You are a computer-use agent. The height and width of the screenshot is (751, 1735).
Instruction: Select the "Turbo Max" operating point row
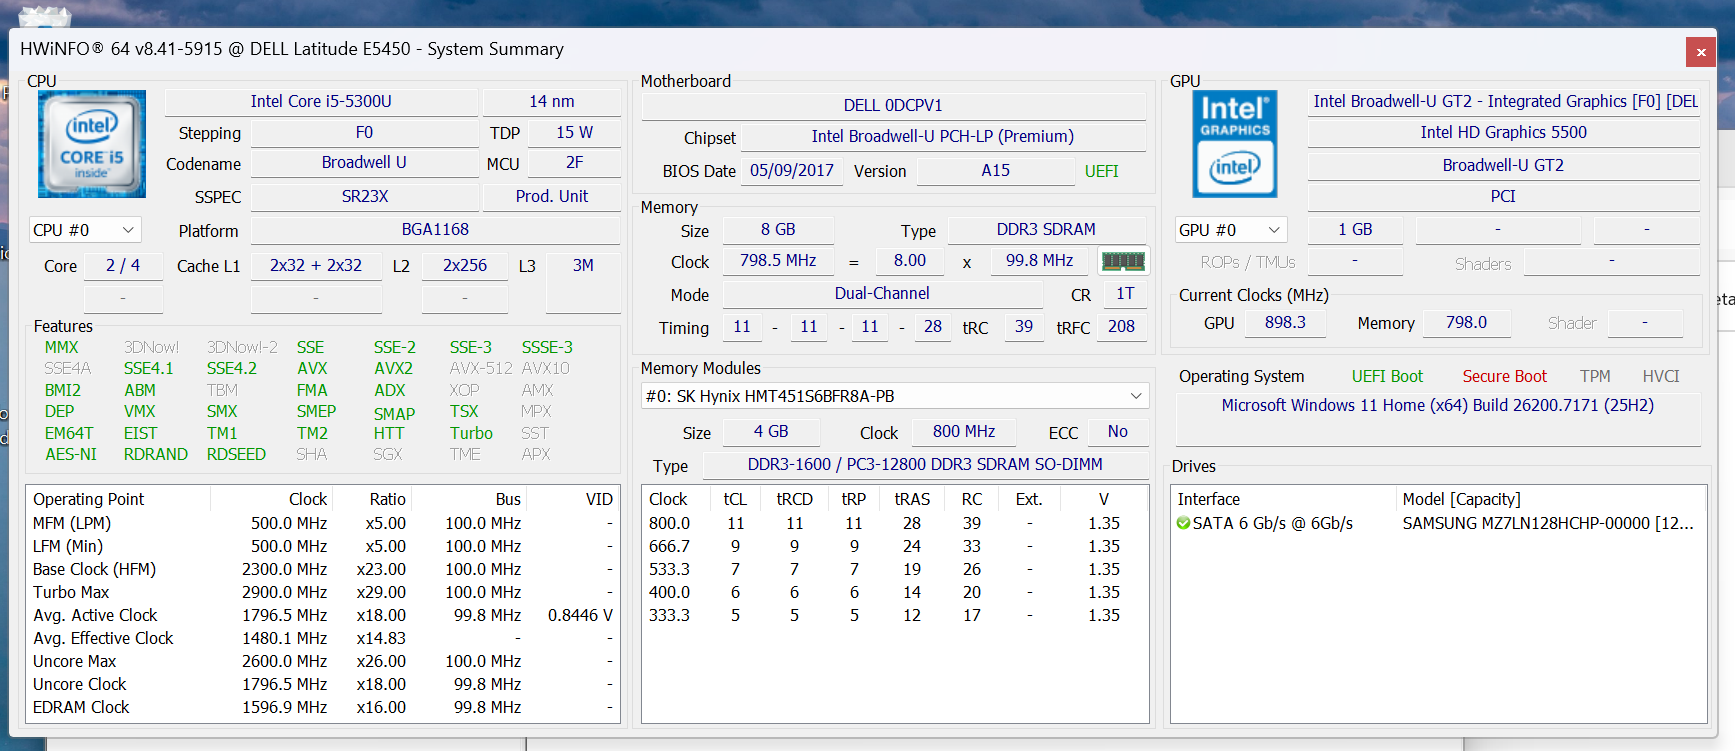point(323,592)
